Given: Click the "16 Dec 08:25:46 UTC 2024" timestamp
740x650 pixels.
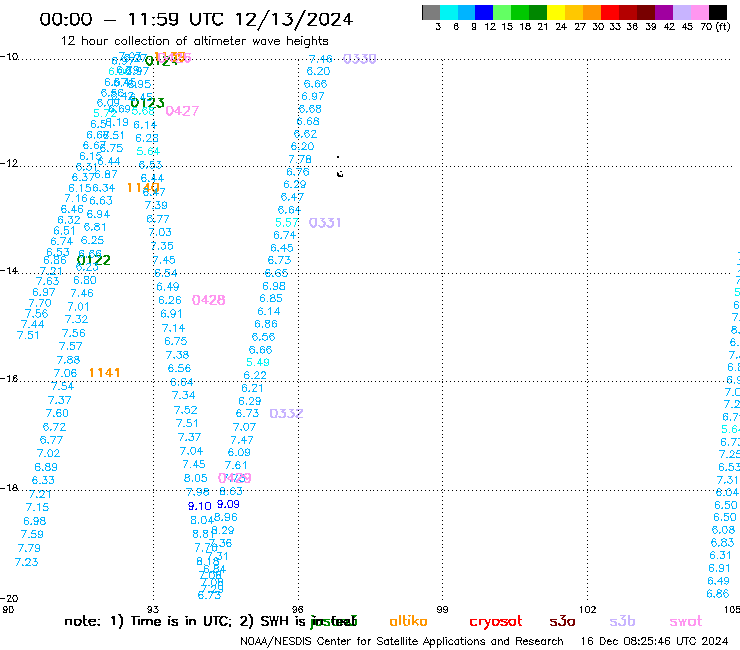Looking at the screenshot, I should click(654, 641).
